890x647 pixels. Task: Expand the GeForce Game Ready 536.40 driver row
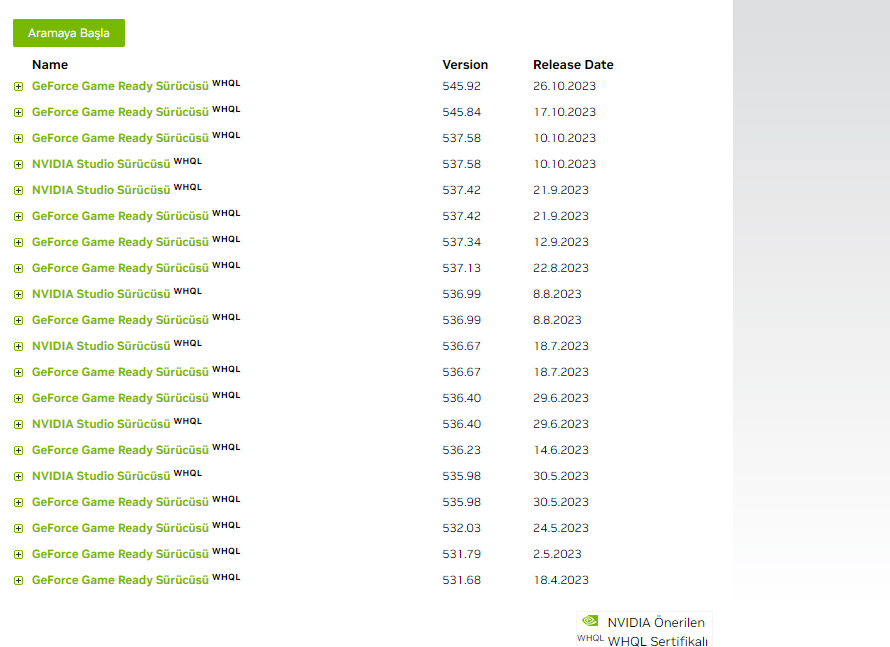click(x=19, y=398)
